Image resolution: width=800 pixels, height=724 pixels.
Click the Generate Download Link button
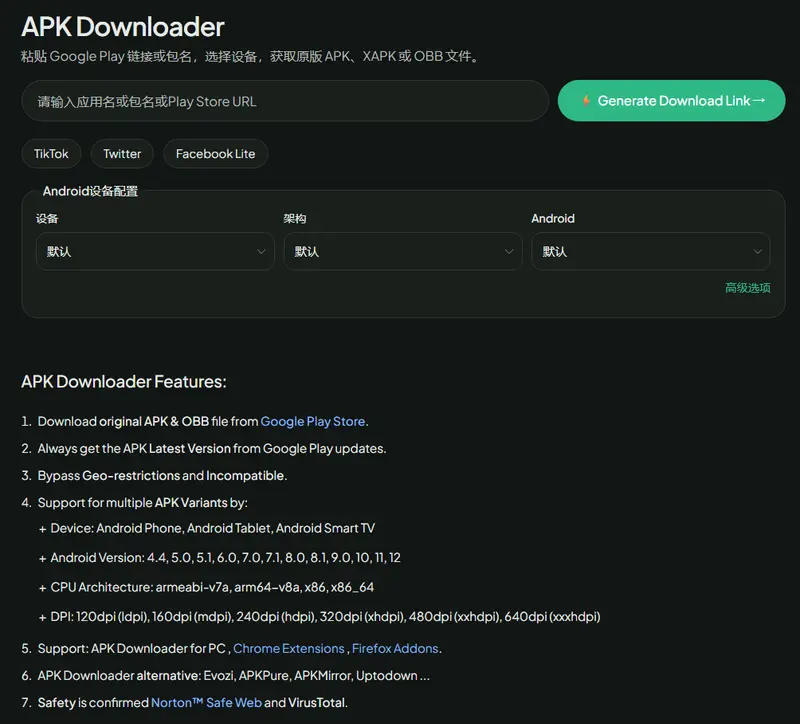671,101
